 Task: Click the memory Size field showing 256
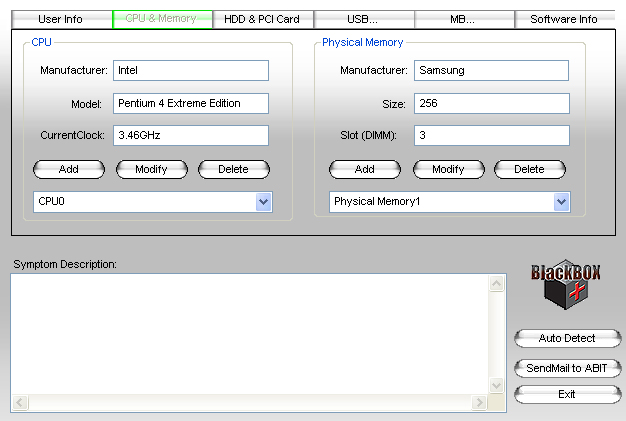(491, 103)
